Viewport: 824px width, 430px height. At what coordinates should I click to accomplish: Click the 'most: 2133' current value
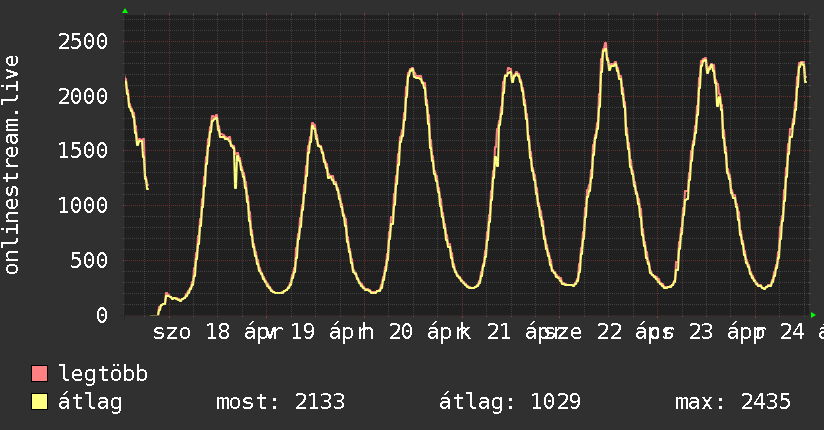click(281, 402)
